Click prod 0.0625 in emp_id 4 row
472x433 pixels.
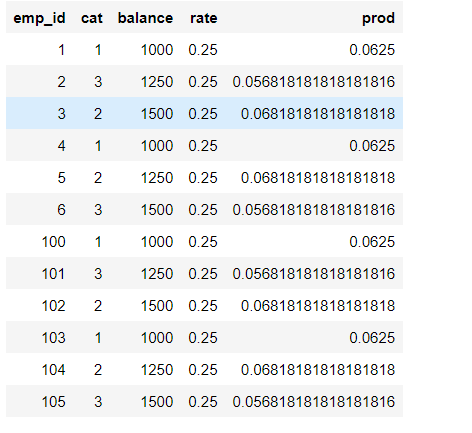372,146
